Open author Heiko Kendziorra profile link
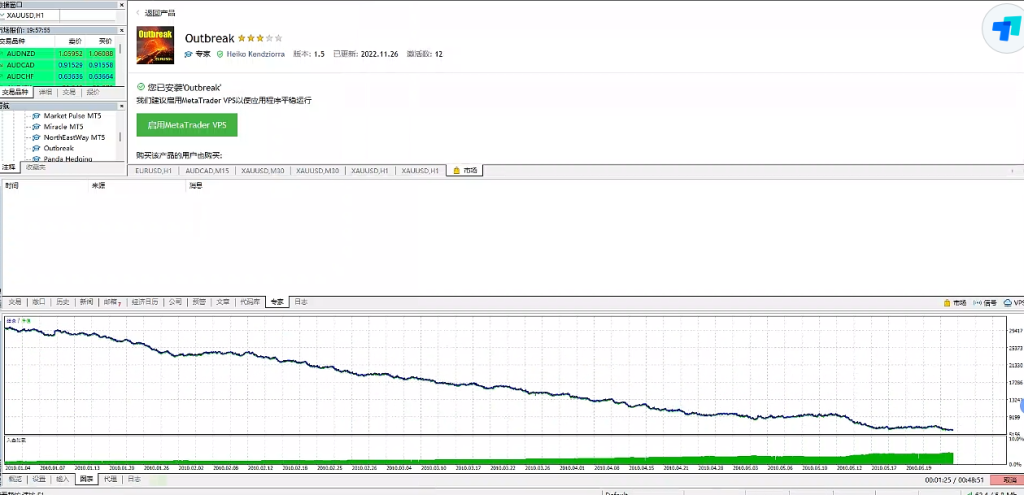The image size is (1024, 495). click(255, 54)
